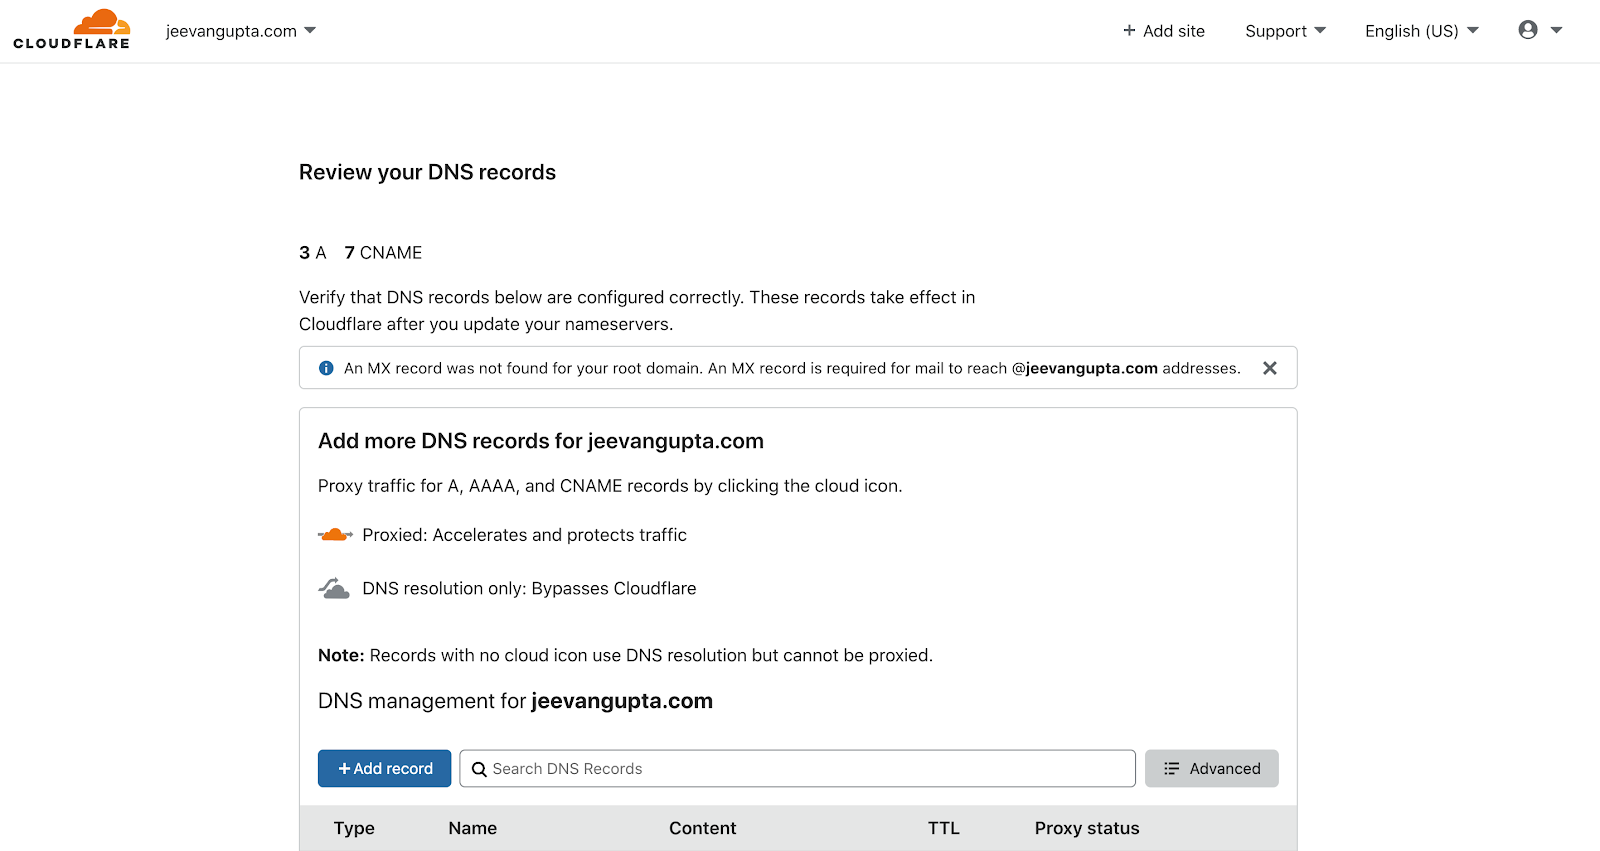Open the Support menu
The image size is (1600, 851).
[1286, 31]
